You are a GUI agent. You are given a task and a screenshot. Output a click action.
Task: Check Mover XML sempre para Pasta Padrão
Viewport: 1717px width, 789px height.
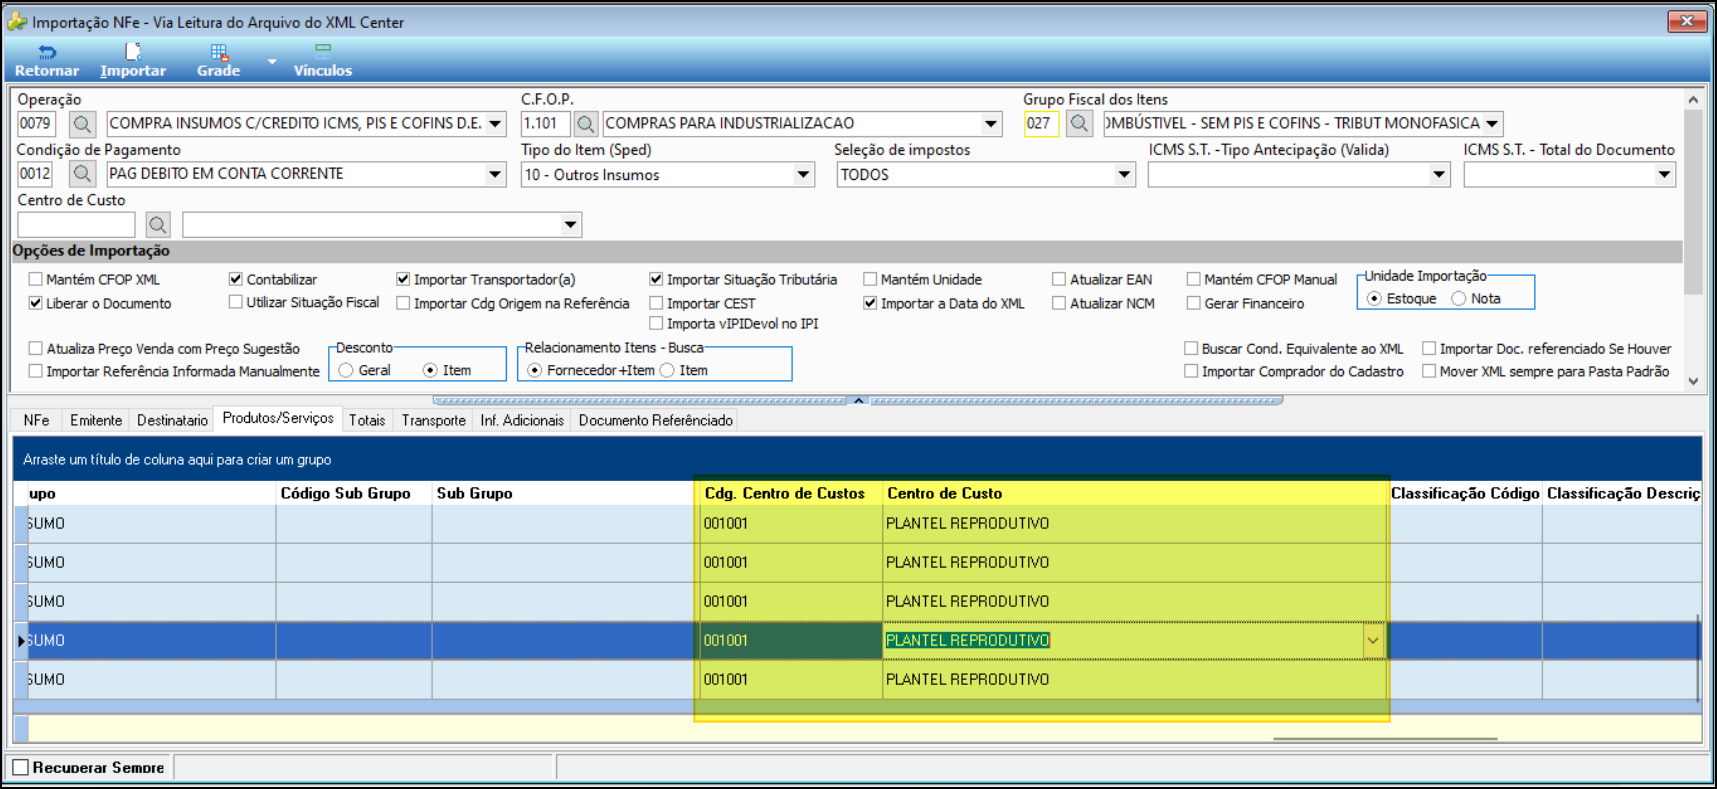coord(1429,371)
